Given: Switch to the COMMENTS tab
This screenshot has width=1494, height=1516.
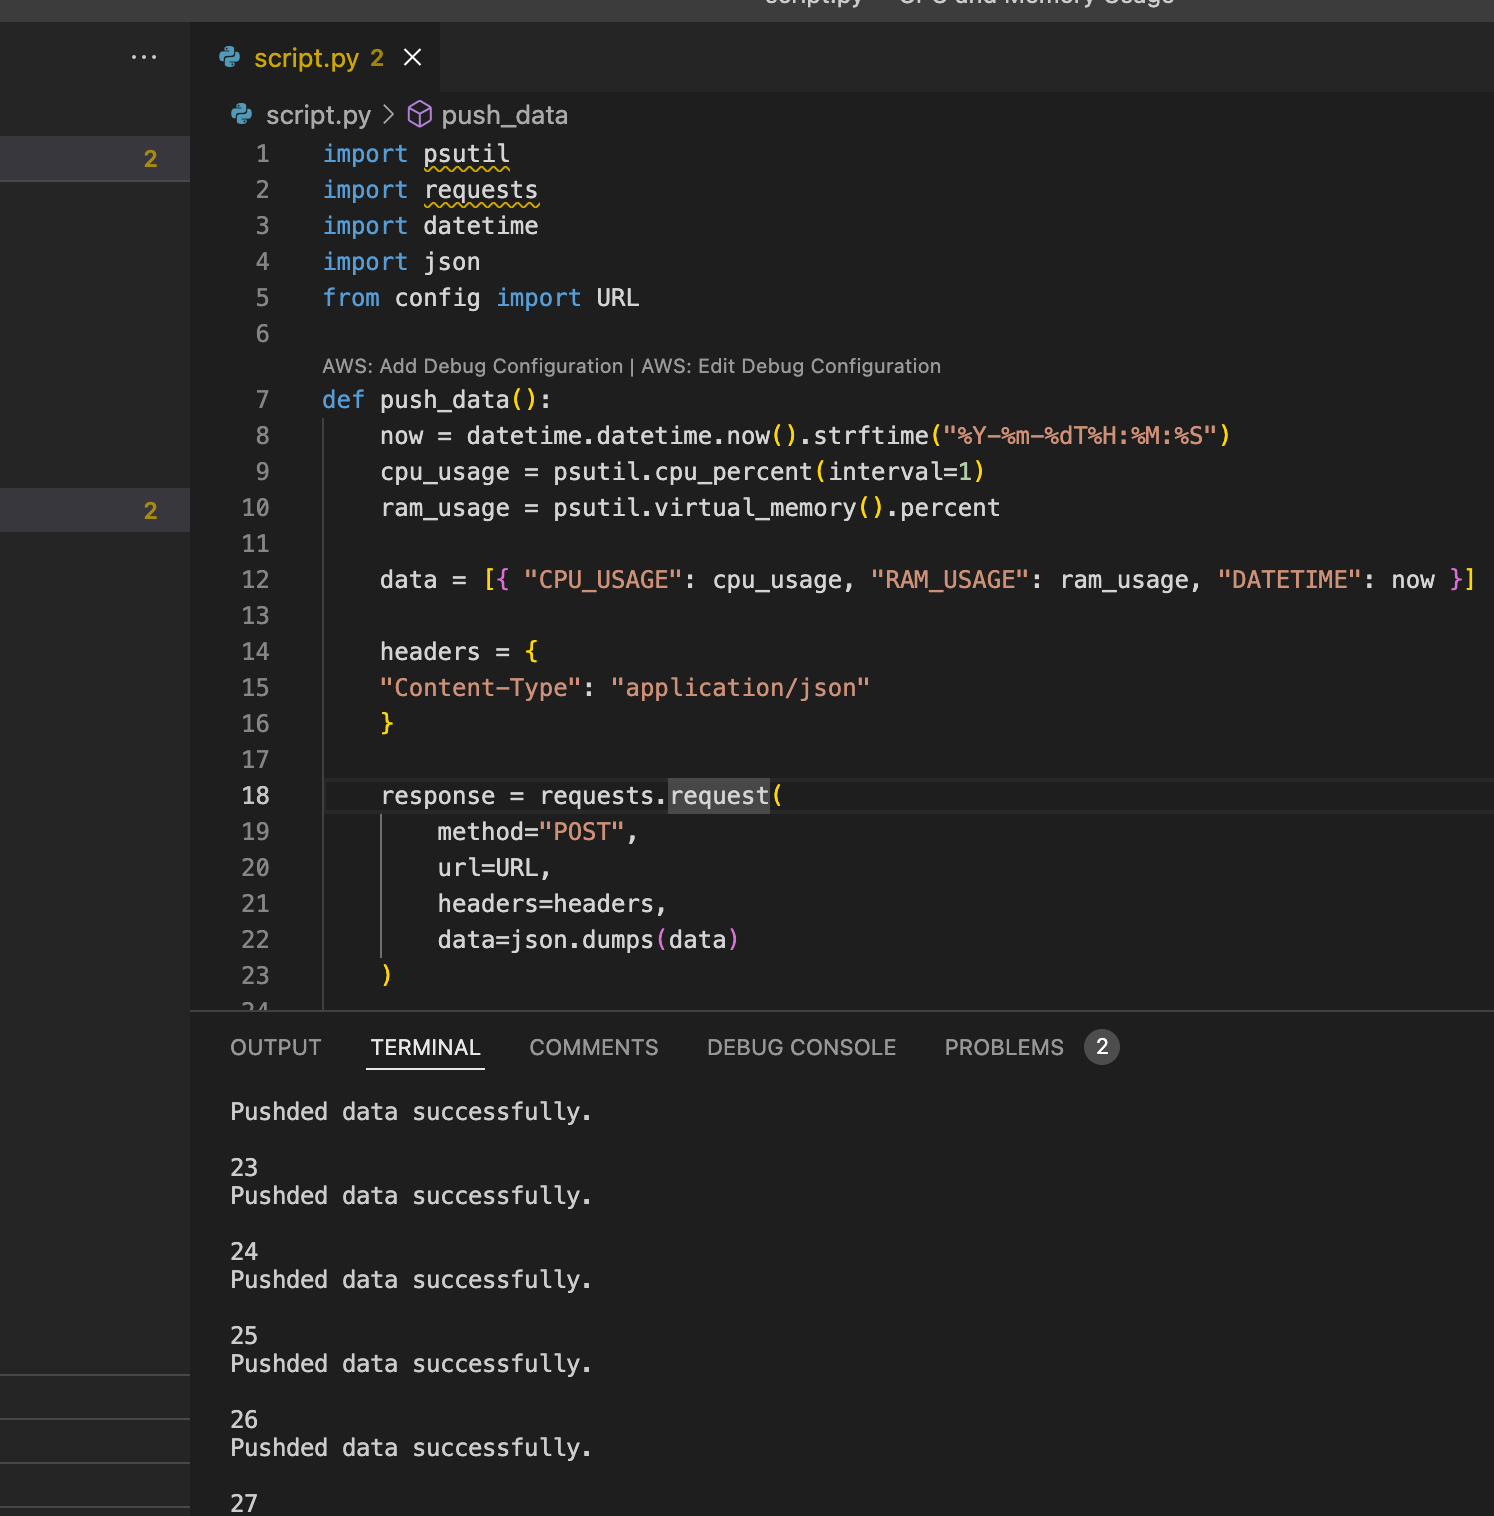Looking at the screenshot, I should tap(593, 1047).
